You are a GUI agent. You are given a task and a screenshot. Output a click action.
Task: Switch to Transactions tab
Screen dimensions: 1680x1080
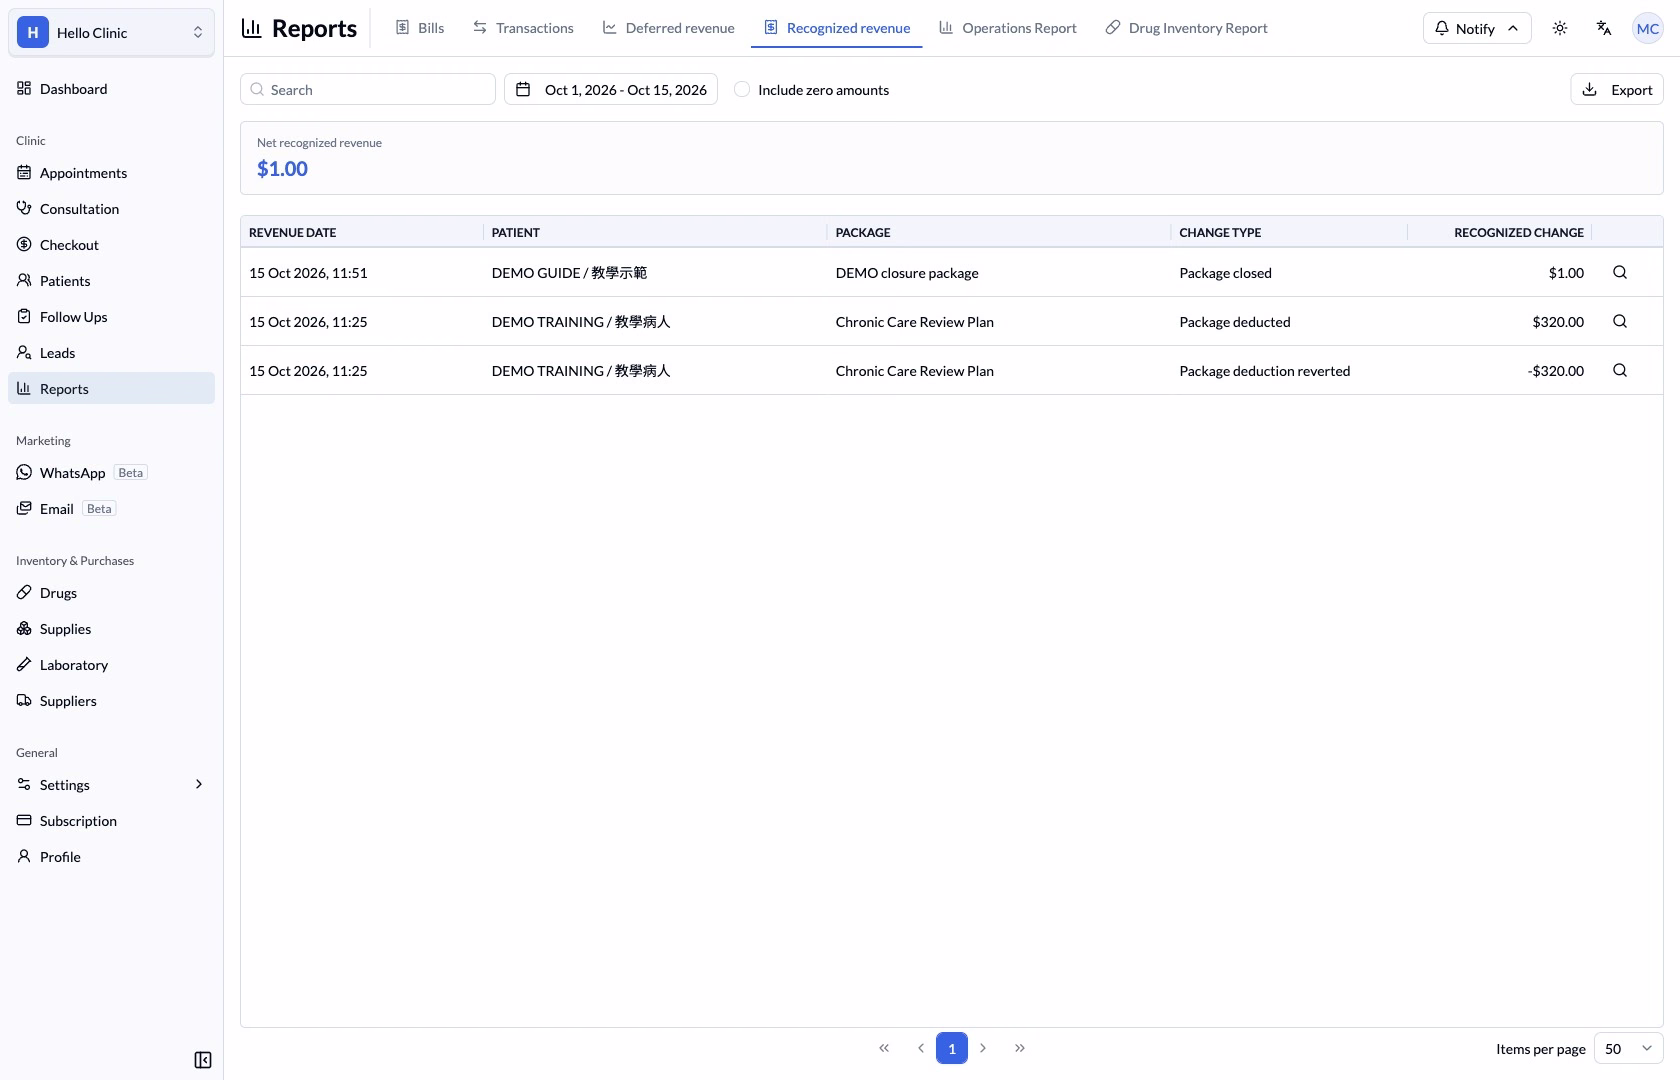pyautogui.click(x=524, y=28)
